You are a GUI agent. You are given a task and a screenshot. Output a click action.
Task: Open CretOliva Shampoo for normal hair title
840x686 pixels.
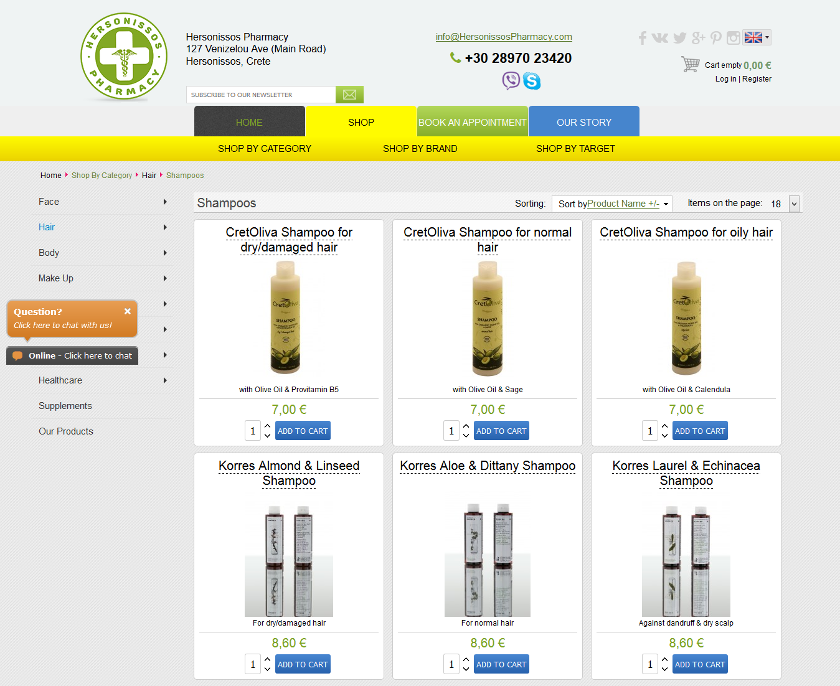pyautogui.click(x=488, y=239)
